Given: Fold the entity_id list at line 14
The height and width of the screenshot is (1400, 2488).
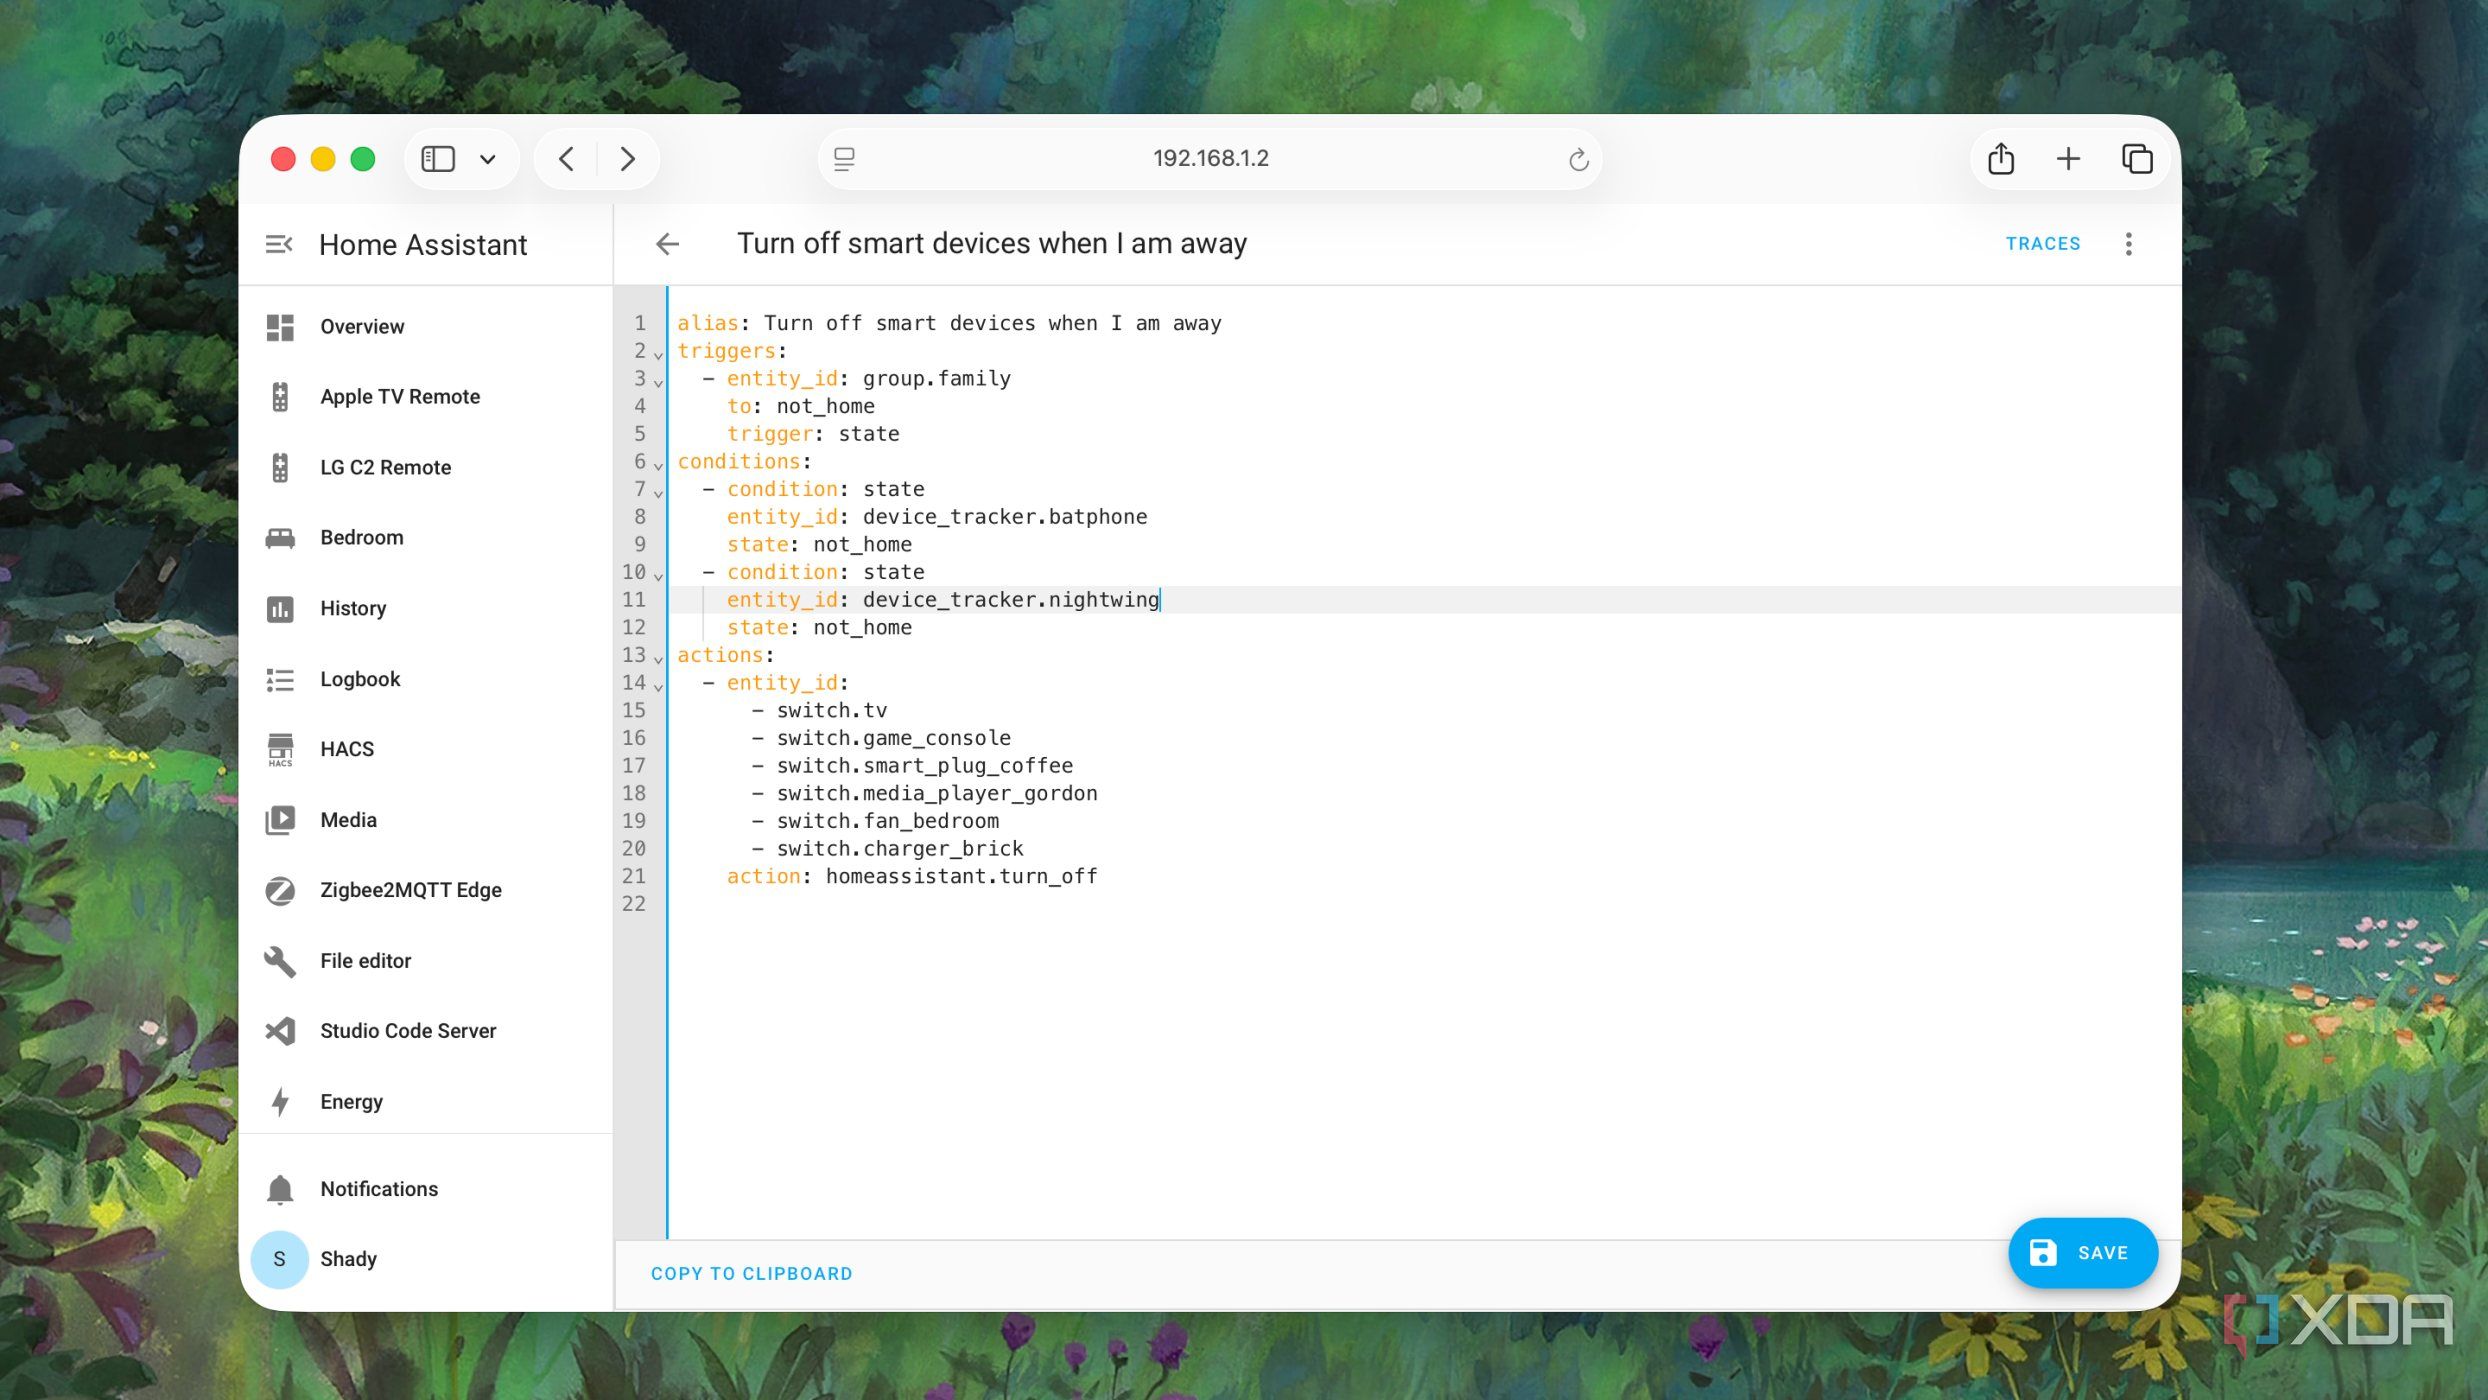Looking at the screenshot, I should coord(658,686).
